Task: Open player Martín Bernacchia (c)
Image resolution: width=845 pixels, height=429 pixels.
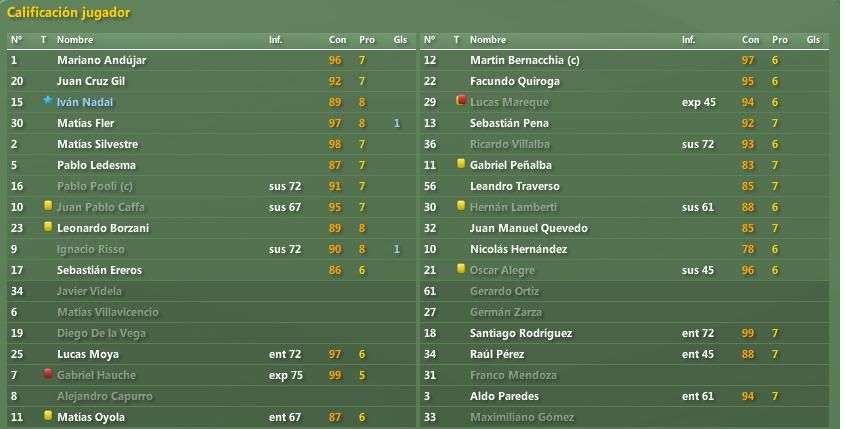Action: pyautogui.click(x=524, y=60)
